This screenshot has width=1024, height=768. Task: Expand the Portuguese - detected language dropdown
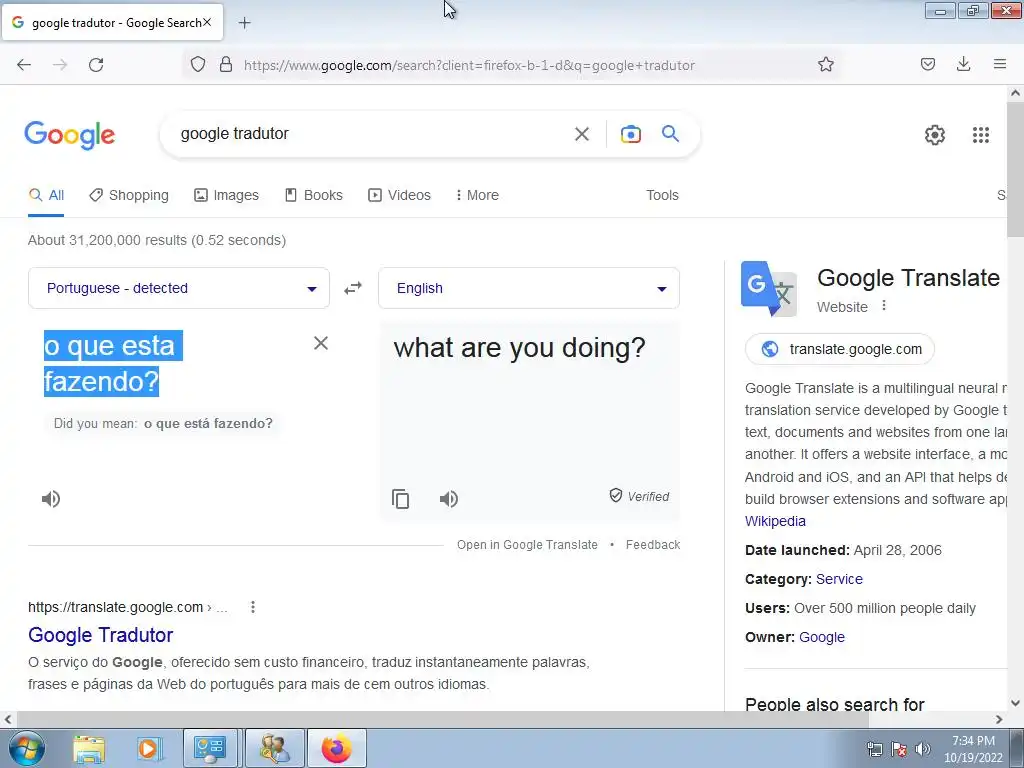[179, 288]
